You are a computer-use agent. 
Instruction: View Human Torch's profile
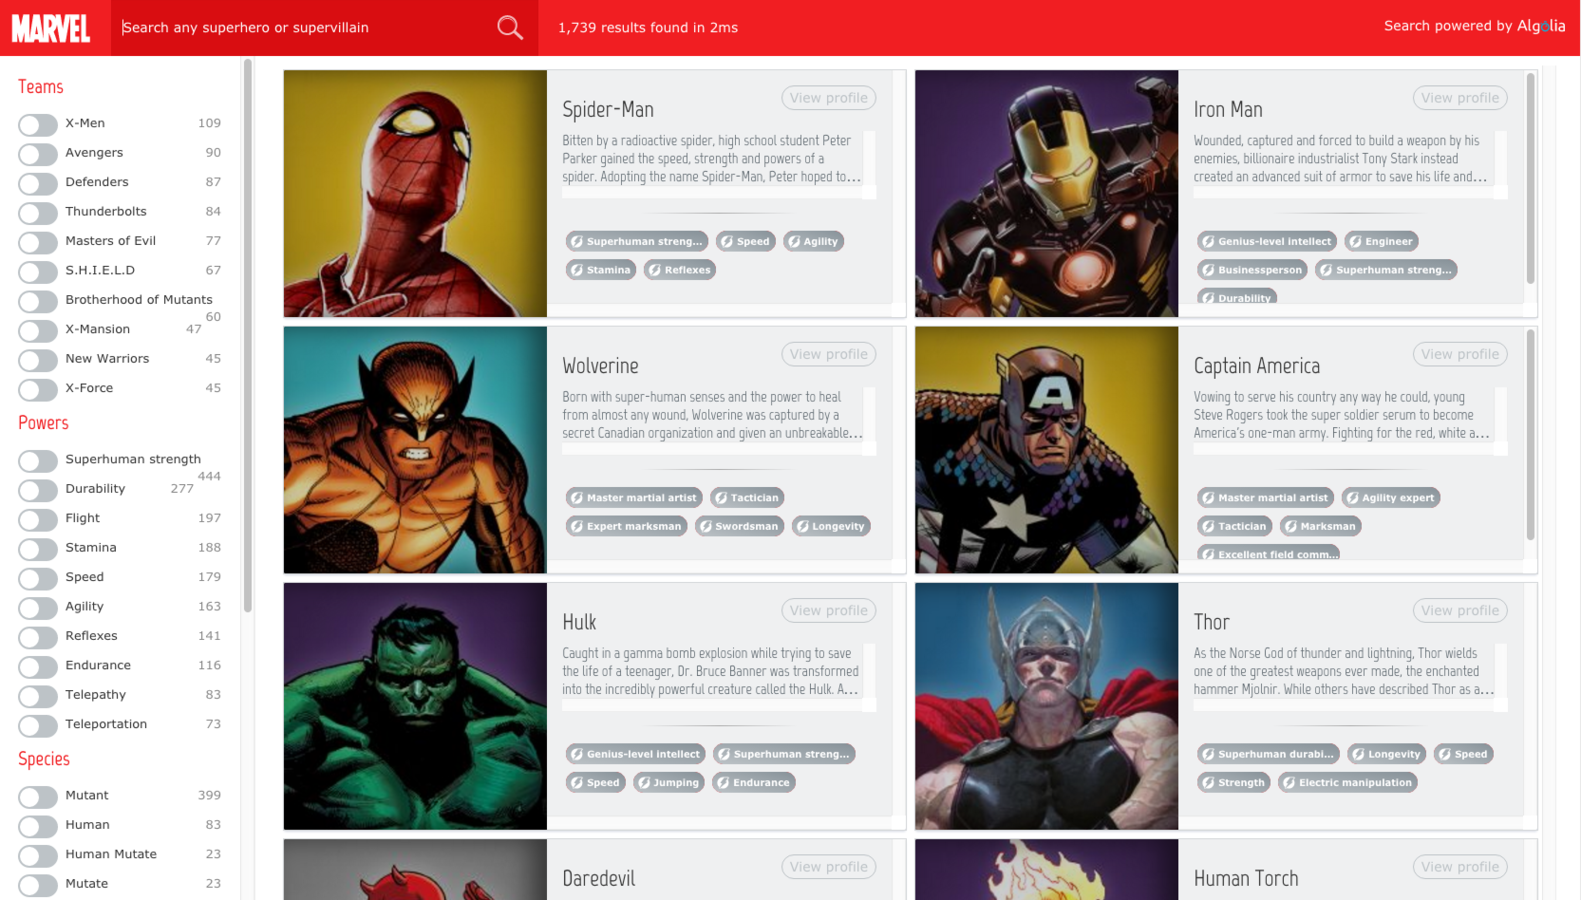[x=1460, y=867]
